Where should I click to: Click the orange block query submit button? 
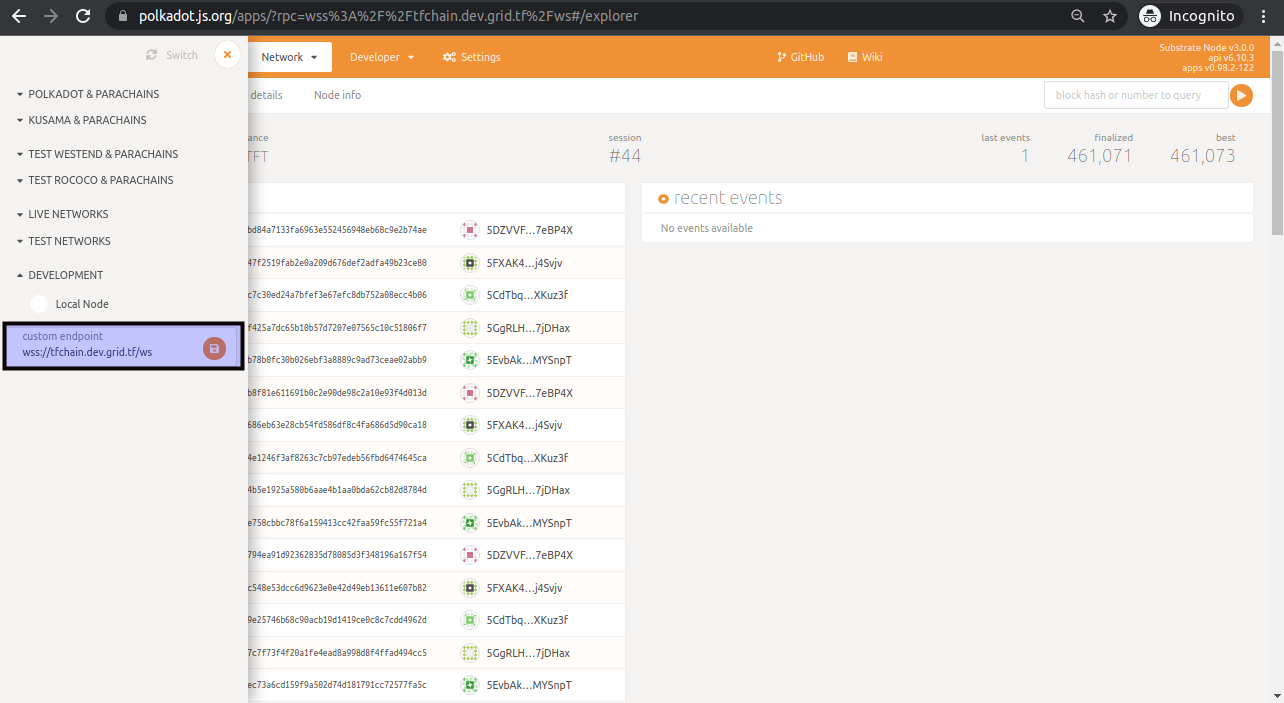tap(1241, 95)
